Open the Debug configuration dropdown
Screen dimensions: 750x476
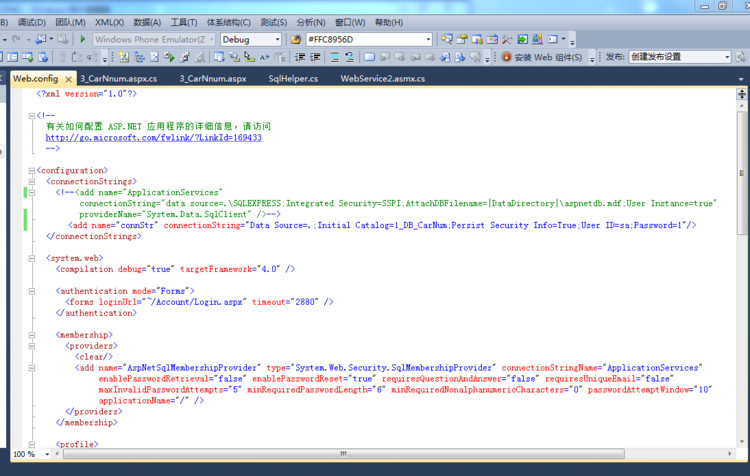(251, 39)
